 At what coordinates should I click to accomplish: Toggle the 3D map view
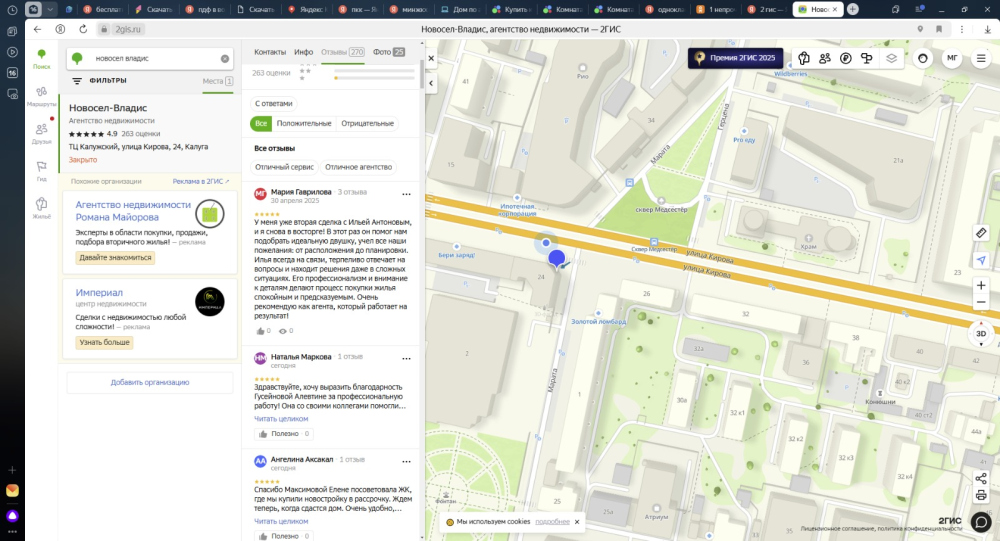(981, 334)
